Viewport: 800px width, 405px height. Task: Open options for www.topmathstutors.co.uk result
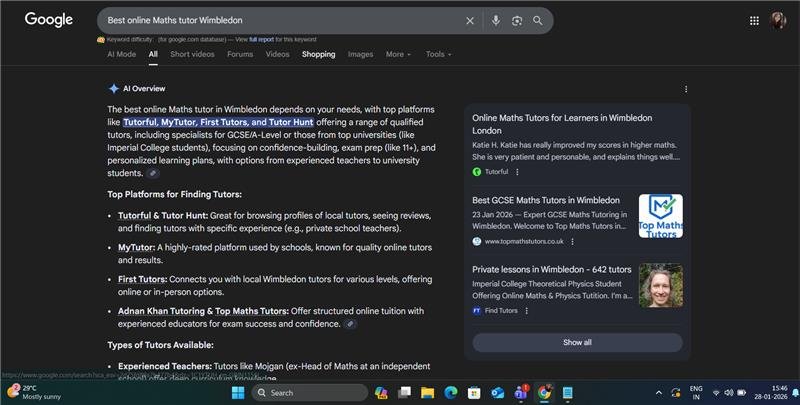tap(573, 241)
